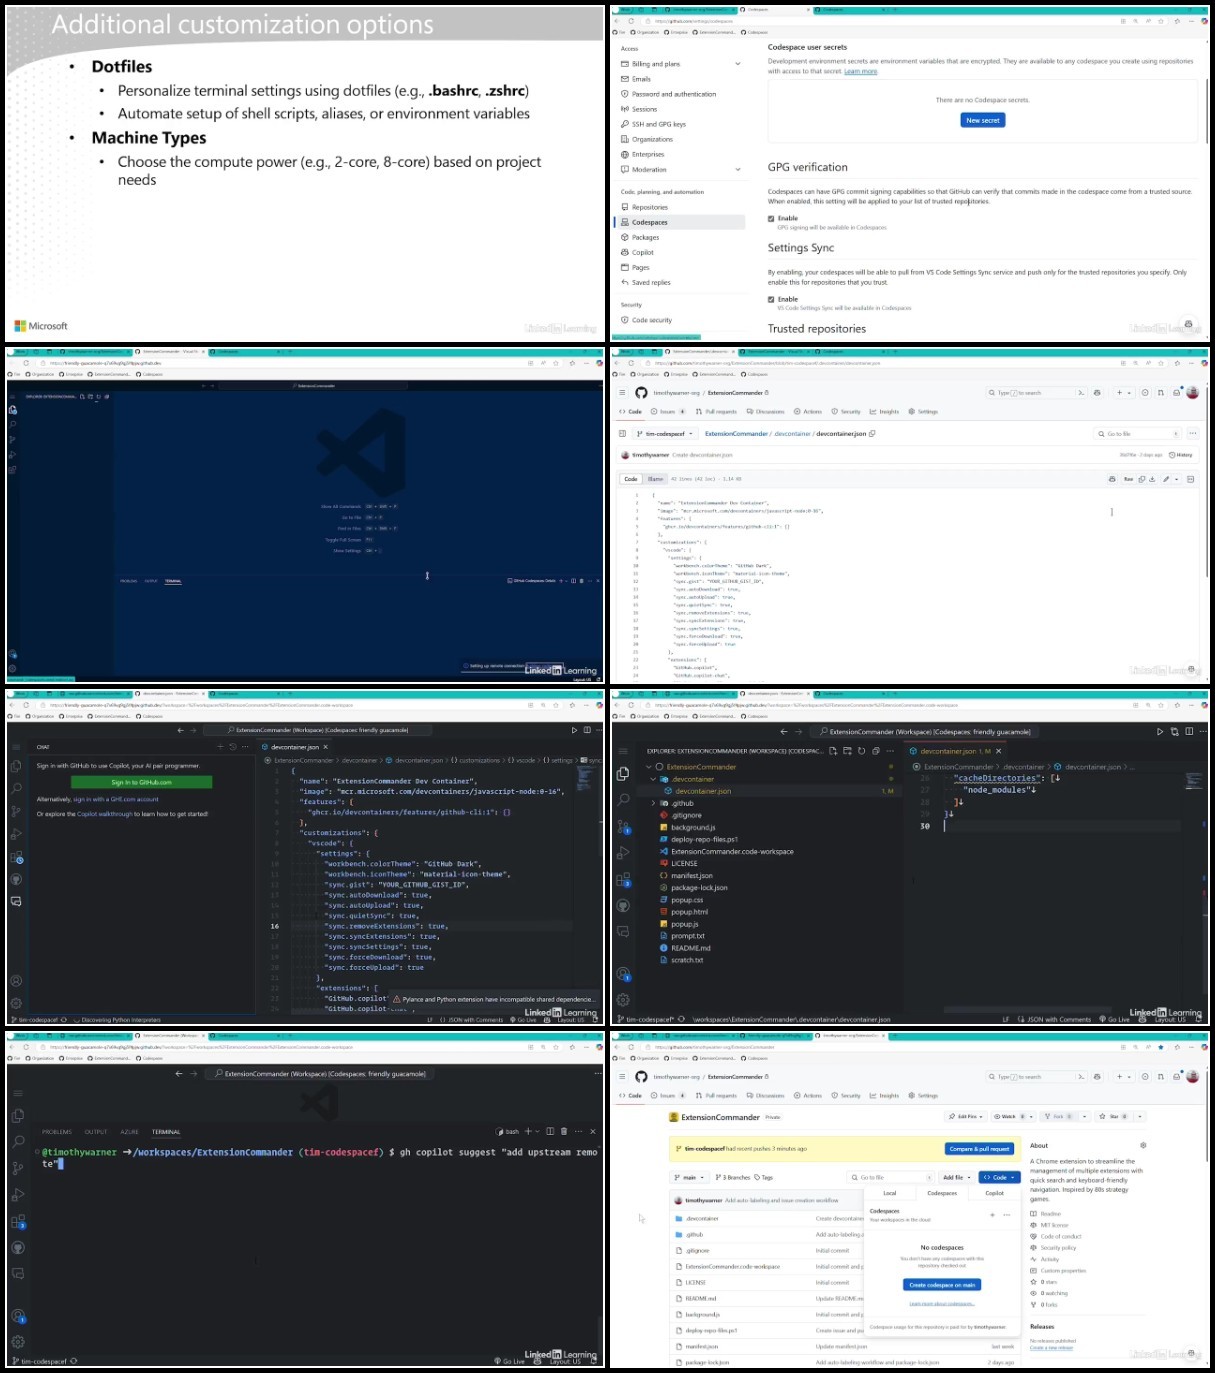The height and width of the screenshot is (1373, 1215).
Task: Focus Go to file field on repo home page
Action: pos(891,1177)
